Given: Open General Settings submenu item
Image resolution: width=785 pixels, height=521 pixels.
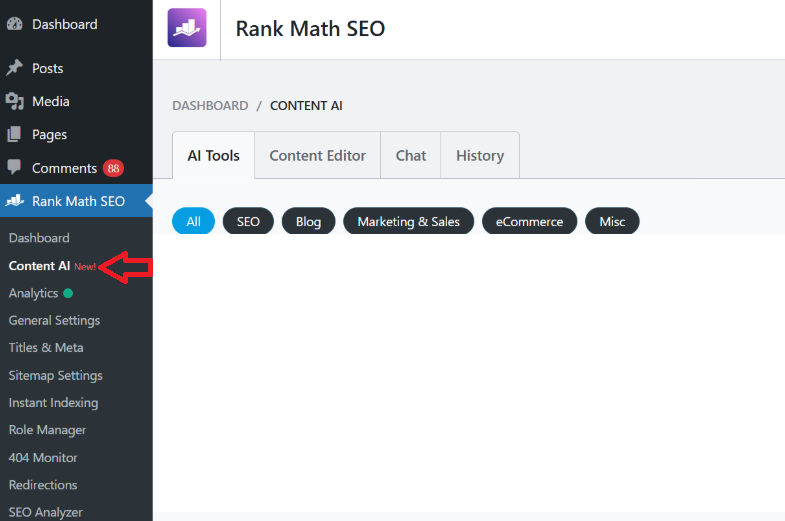Looking at the screenshot, I should point(54,320).
